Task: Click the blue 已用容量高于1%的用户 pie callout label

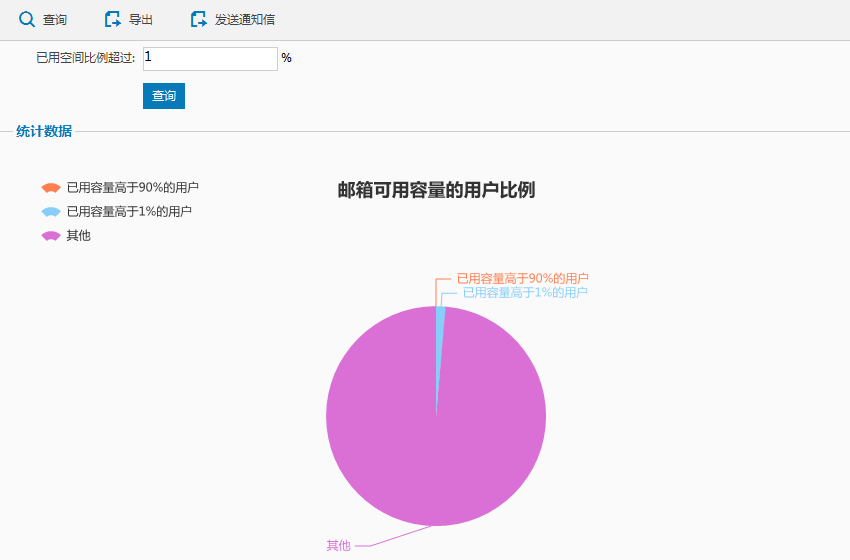Action: 525,293
